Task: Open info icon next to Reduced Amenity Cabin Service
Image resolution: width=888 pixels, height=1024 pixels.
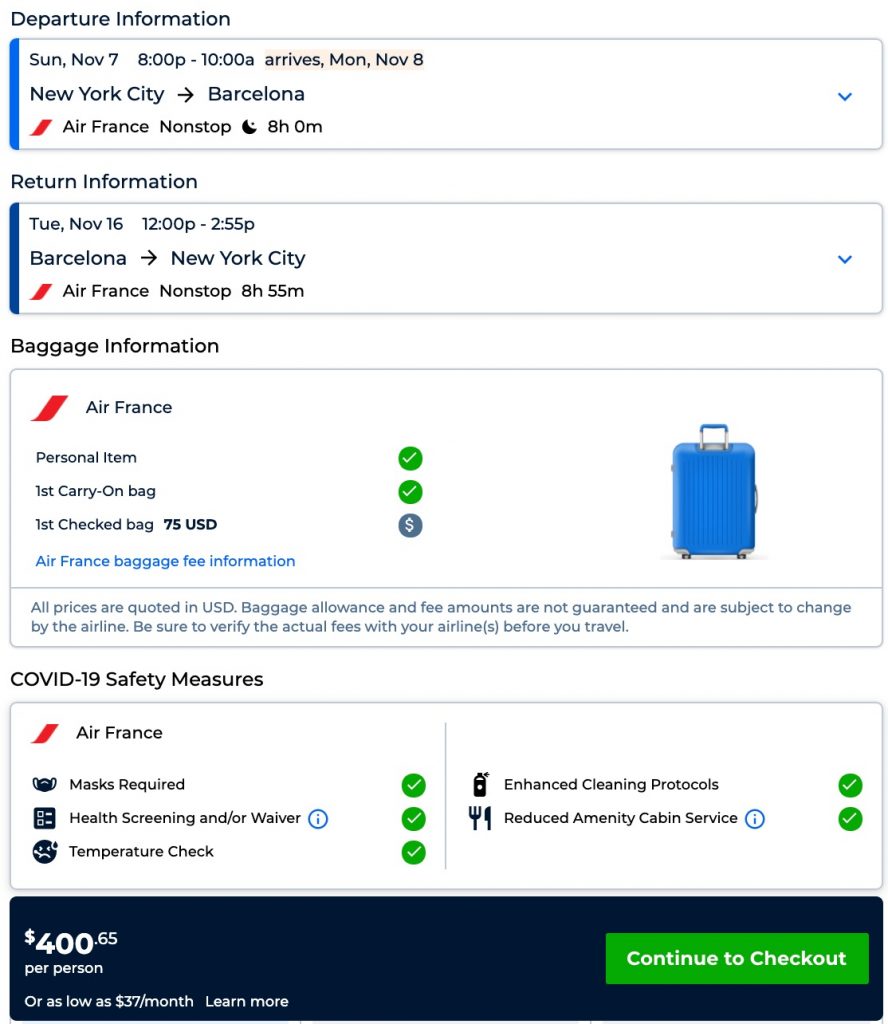Action: pyautogui.click(x=755, y=819)
